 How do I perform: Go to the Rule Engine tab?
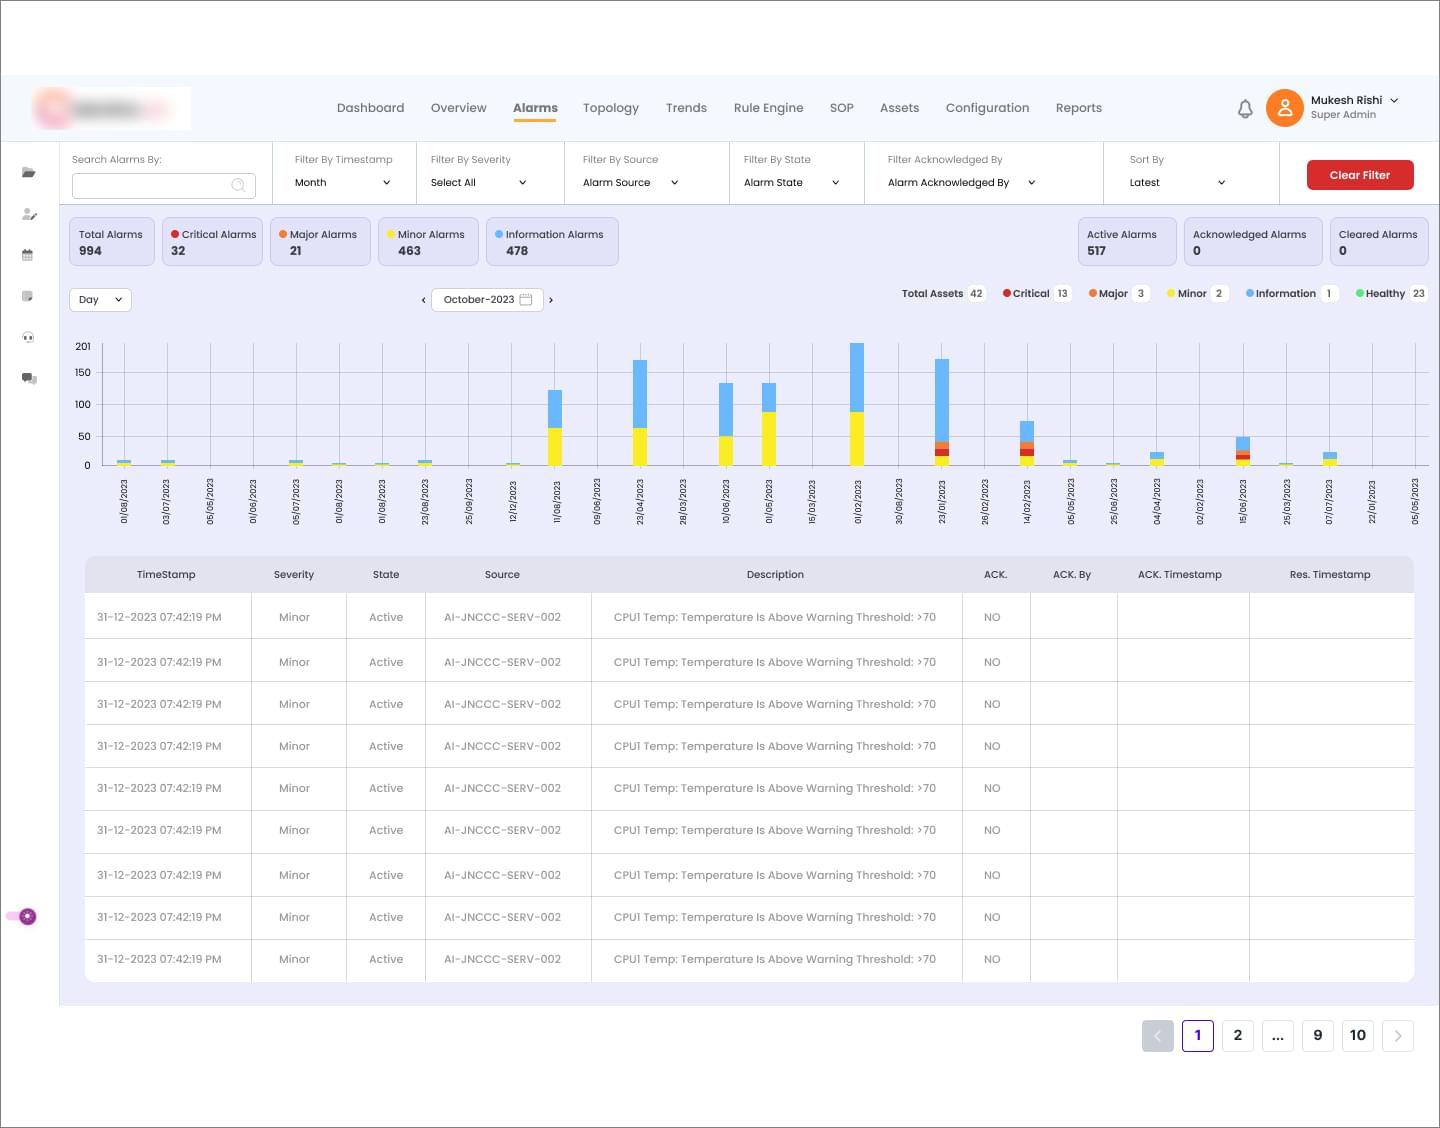pyautogui.click(x=768, y=108)
